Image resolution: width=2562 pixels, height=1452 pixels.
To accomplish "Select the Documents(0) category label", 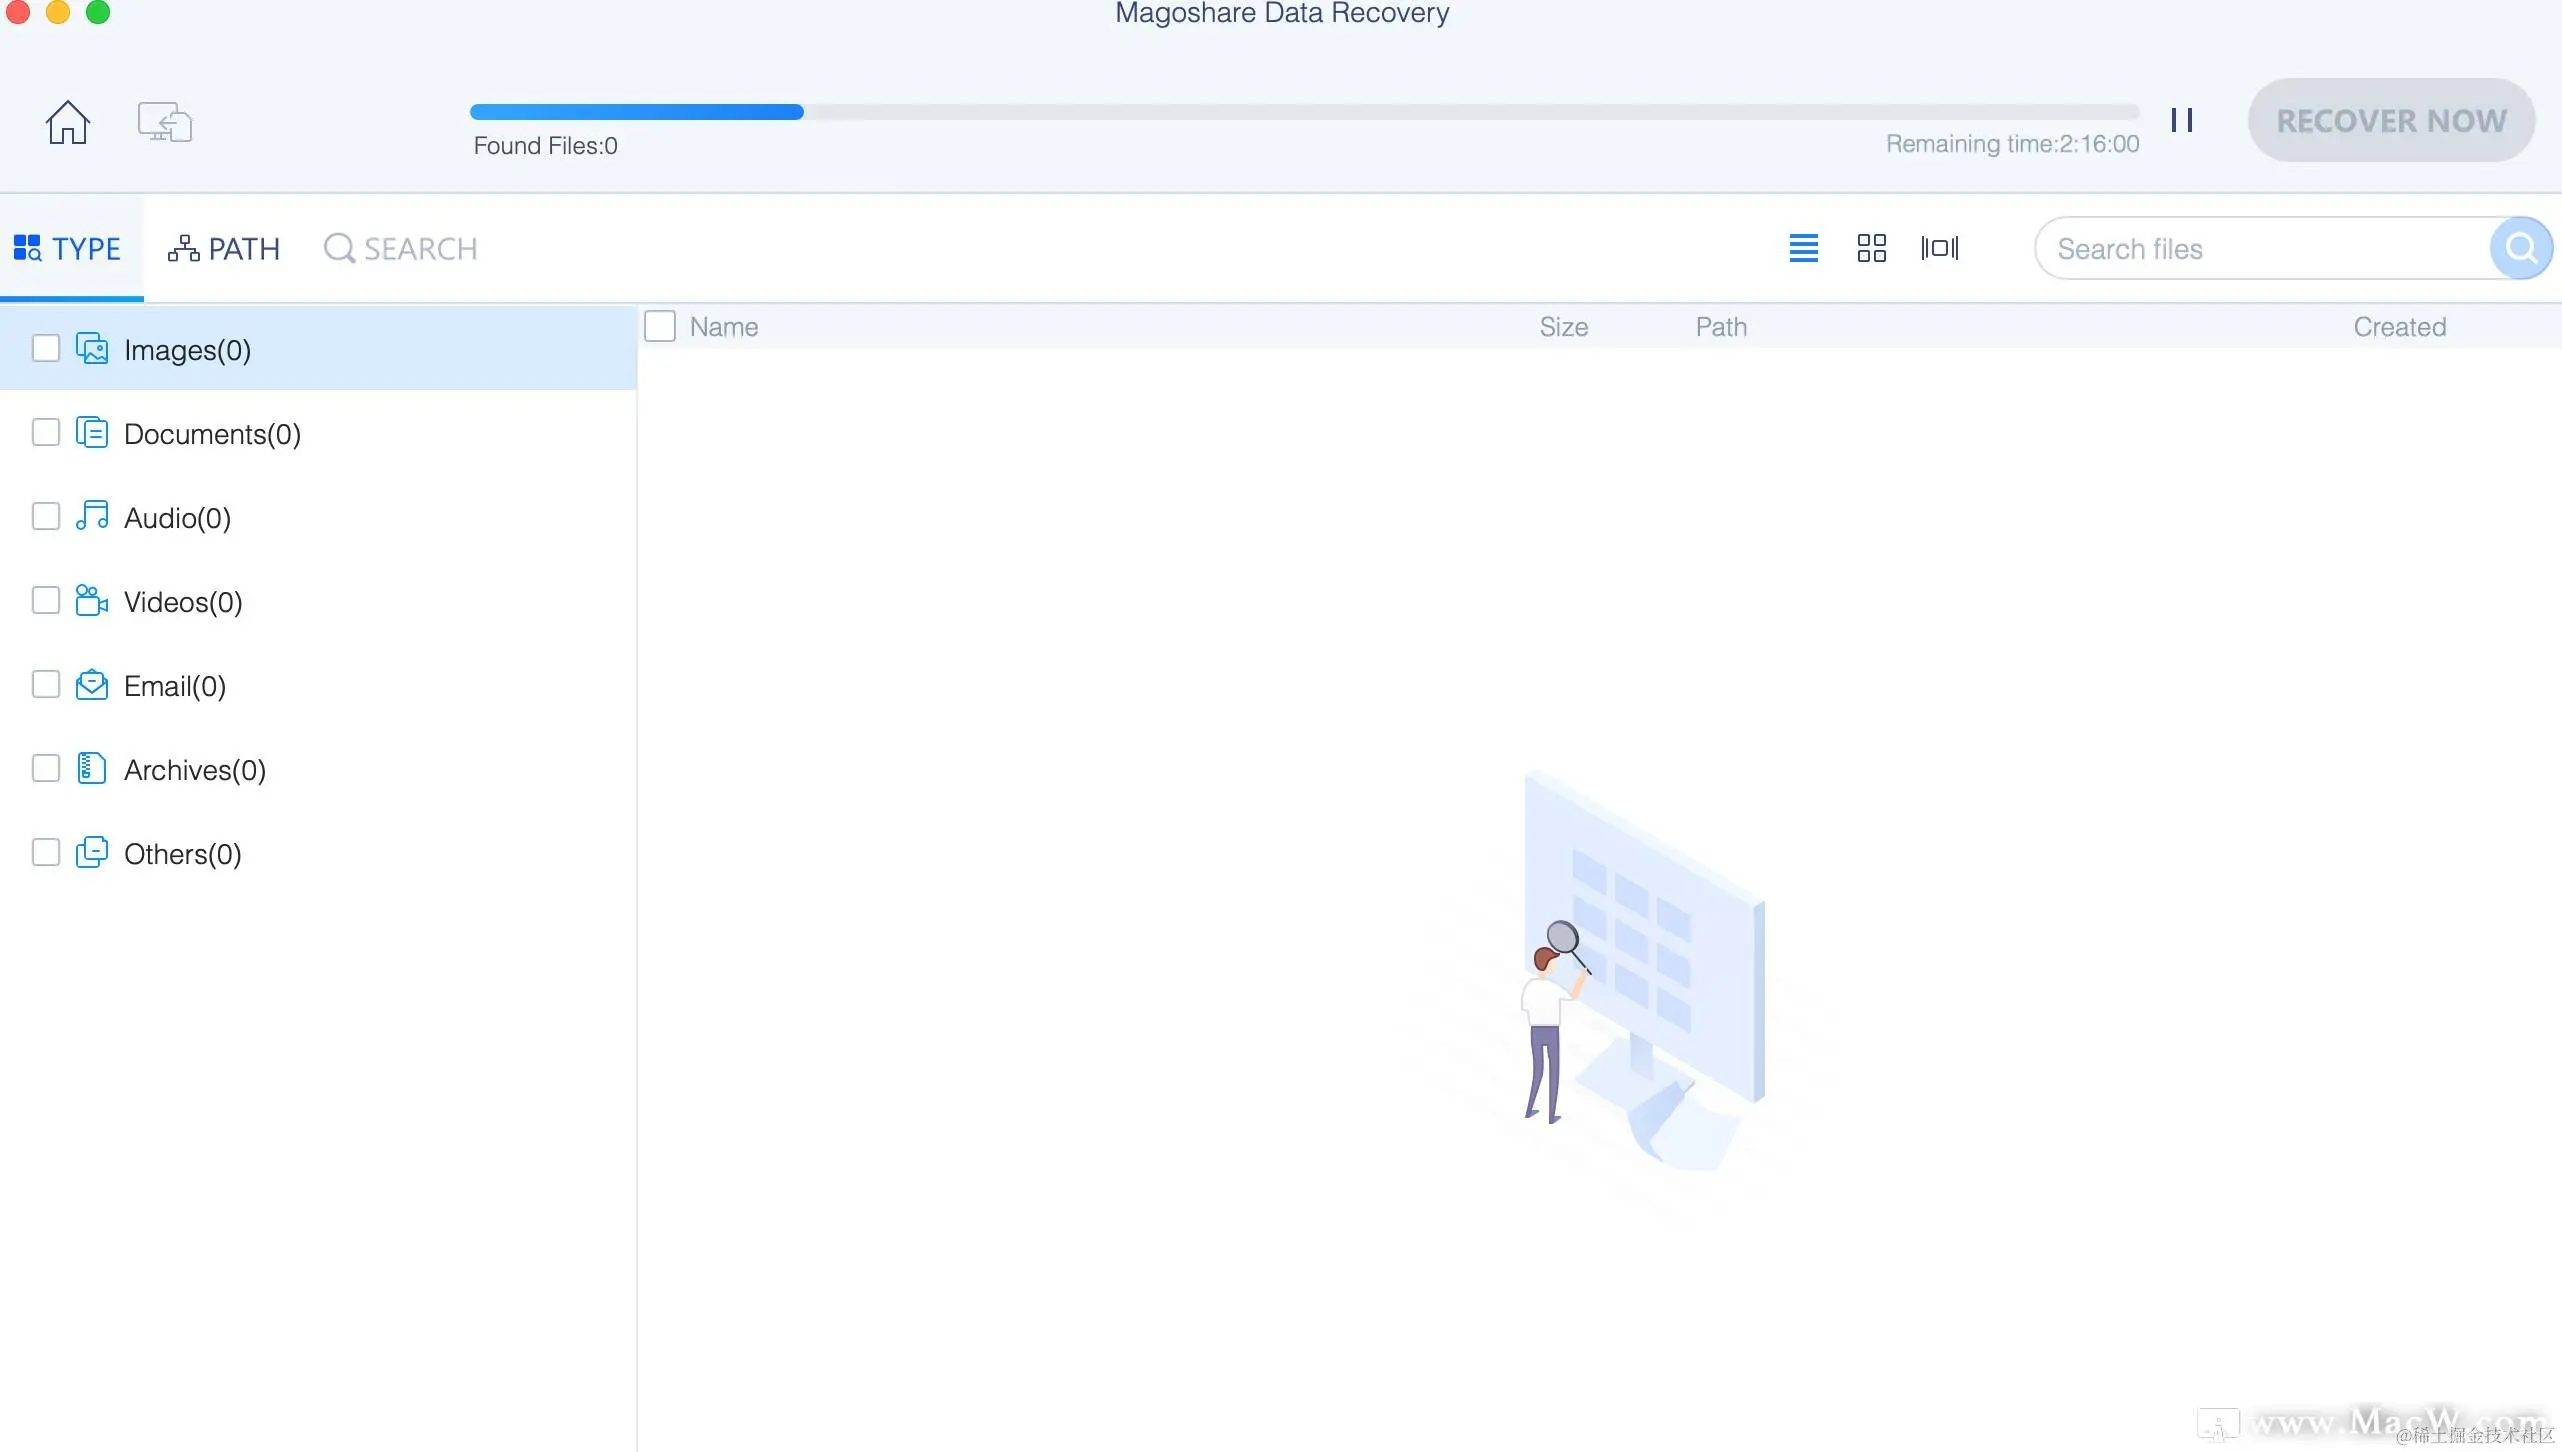I will pyautogui.click(x=212, y=434).
